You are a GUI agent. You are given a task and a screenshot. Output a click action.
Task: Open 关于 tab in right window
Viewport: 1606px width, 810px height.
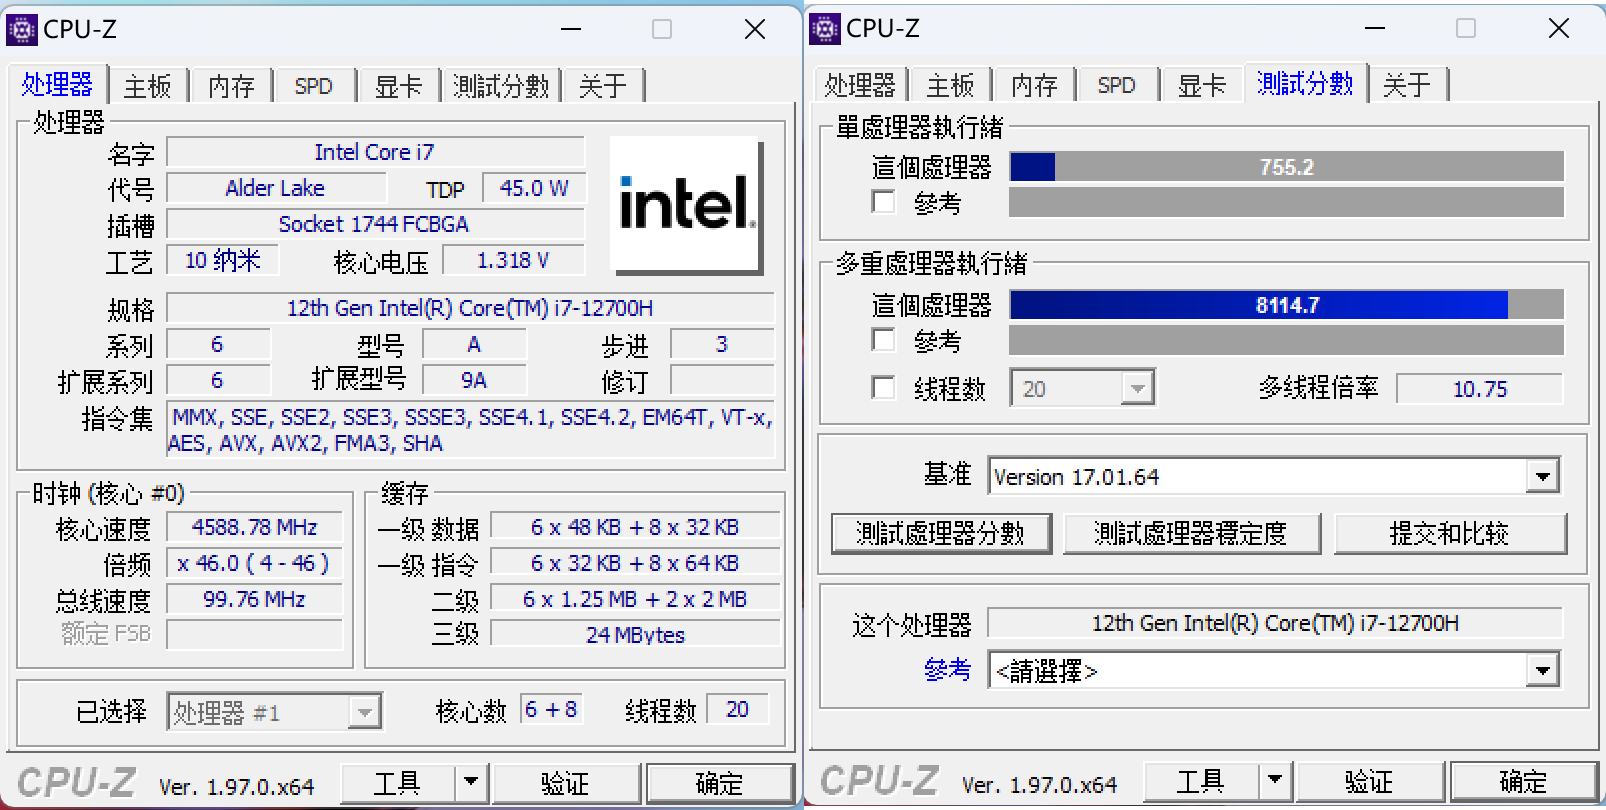pos(1406,86)
